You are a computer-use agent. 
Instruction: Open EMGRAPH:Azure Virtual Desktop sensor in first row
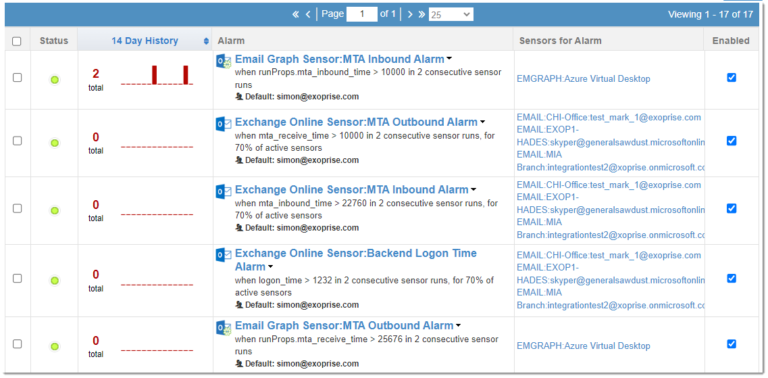pyautogui.click(x=583, y=79)
